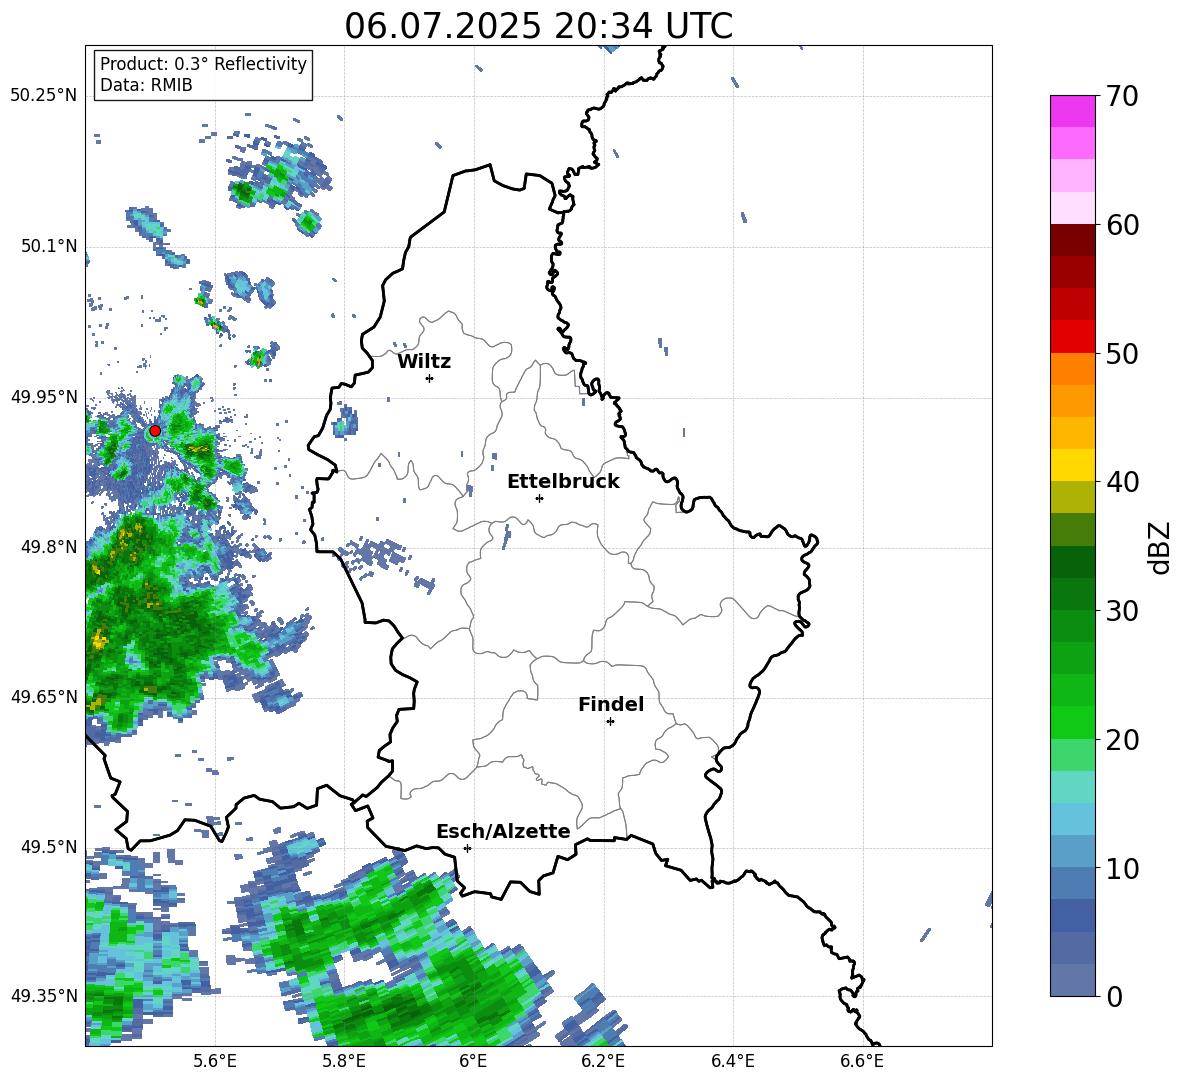Click the Wiltz city label
The height and width of the screenshot is (1081, 1184).
424,362
